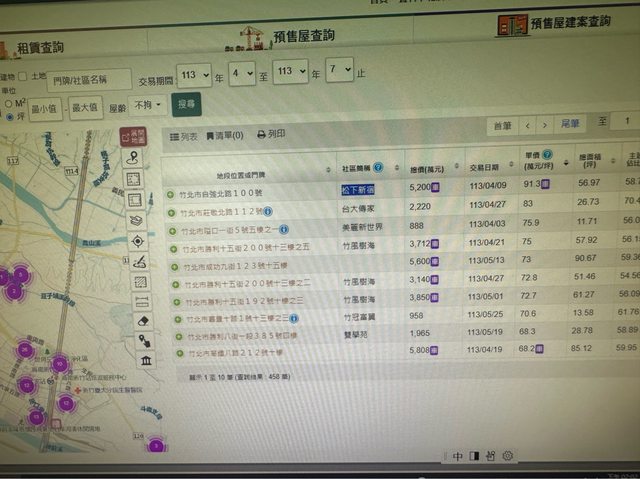The width and height of the screenshot is (640, 479).
Task: Click the 門牌/社區名稱 input field
Action: [88, 78]
